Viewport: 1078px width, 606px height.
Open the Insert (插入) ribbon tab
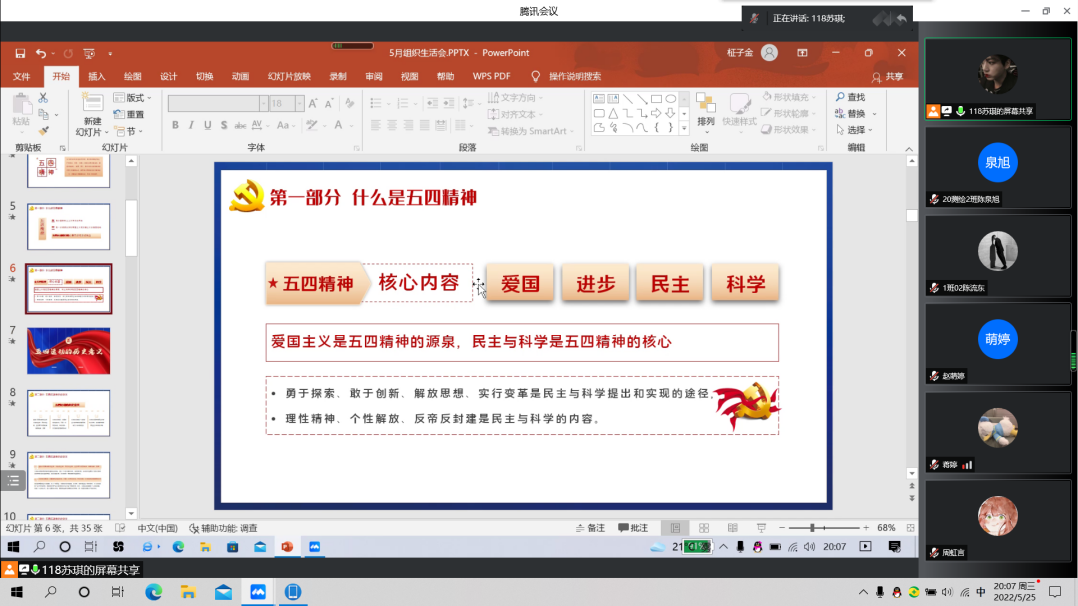click(97, 76)
